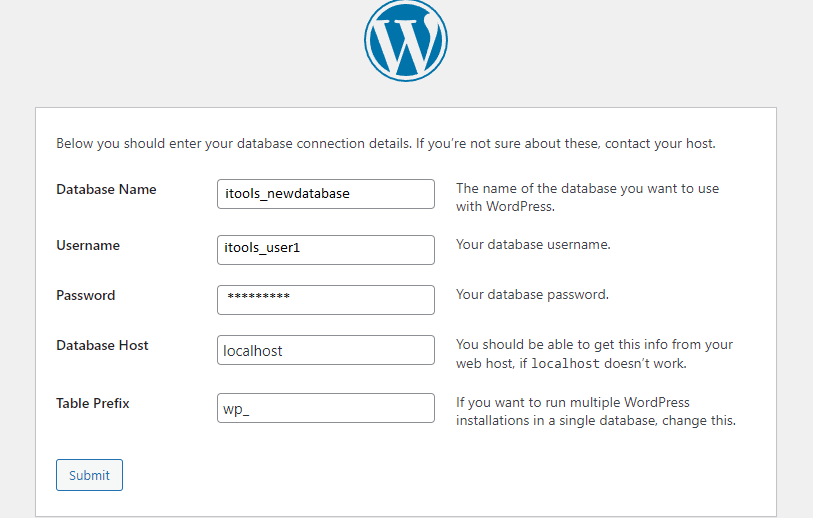Click 'You should be able to get this info' hint
Viewport: 813px width, 518px height.
pos(594,354)
